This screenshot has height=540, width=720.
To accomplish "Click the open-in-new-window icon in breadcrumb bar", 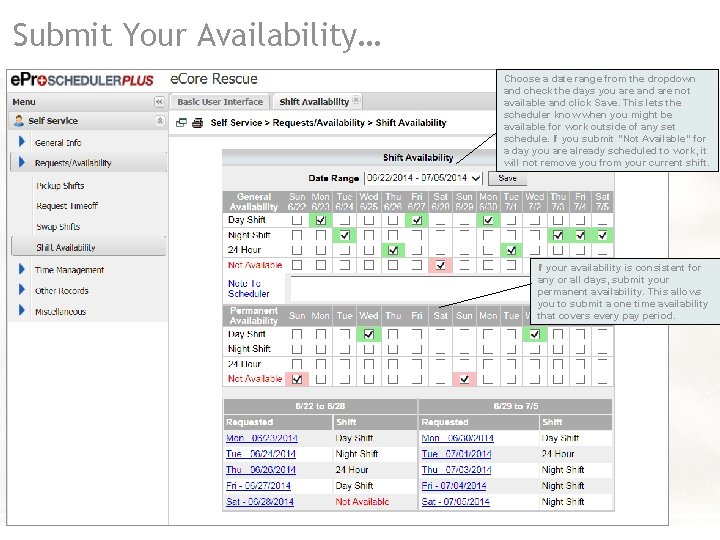I will tap(181, 123).
